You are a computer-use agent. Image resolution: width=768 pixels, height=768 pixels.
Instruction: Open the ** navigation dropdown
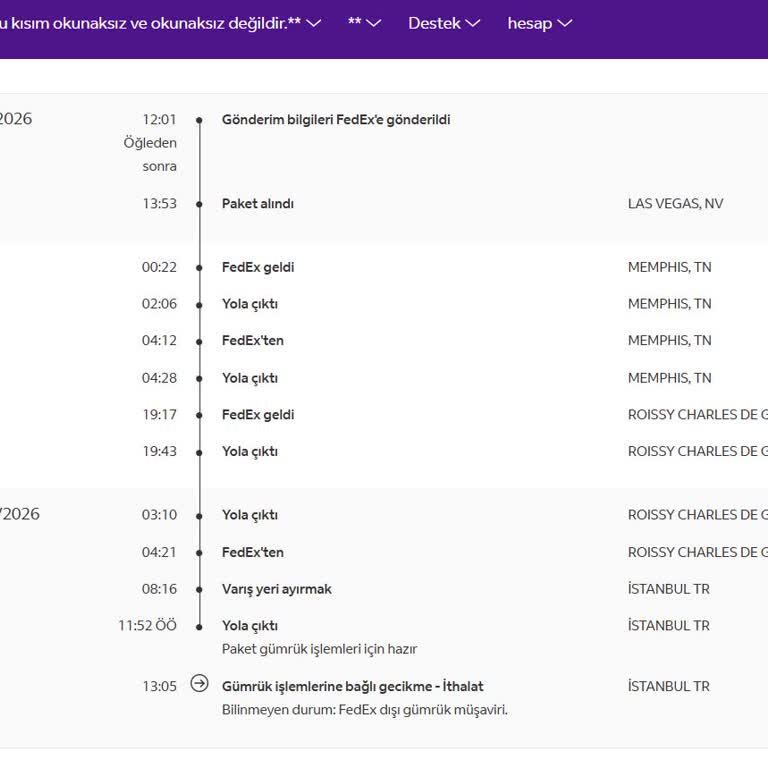click(364, 23)
